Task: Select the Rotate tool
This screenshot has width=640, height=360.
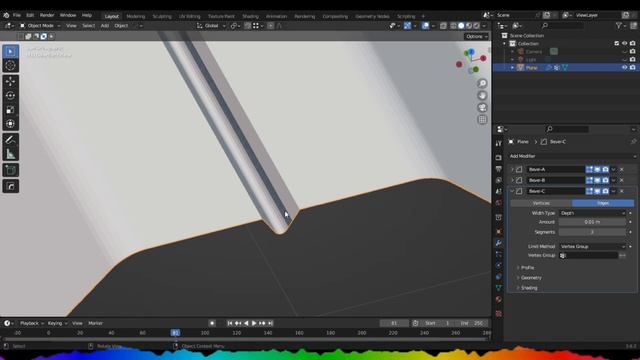Action: coord(11,96)
